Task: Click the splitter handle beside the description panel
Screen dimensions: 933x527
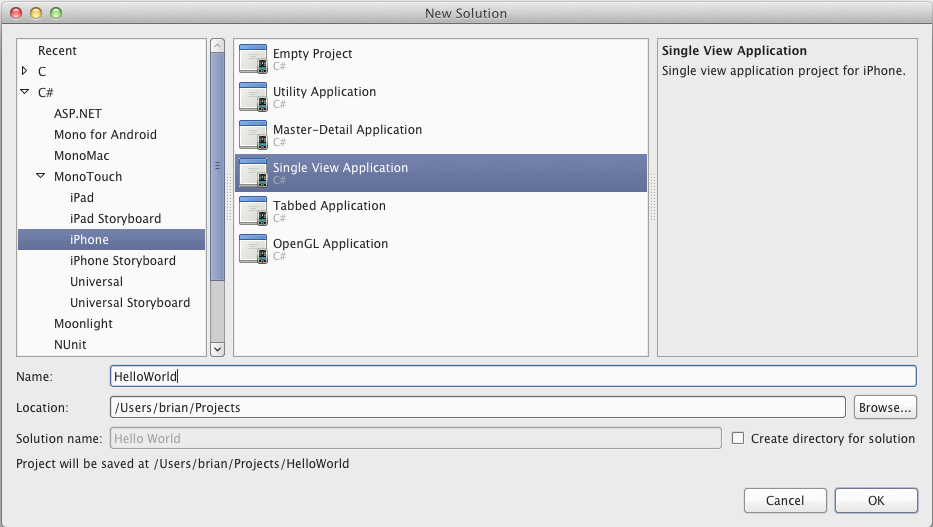Action: tap(653, 197)
